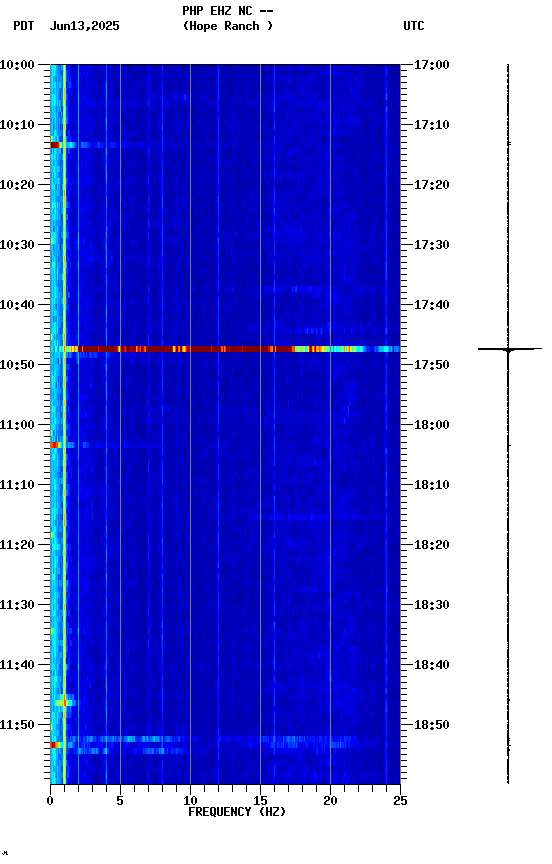Click the 17:00 UTC time label

pyautogui.click(x=432, y=65)
